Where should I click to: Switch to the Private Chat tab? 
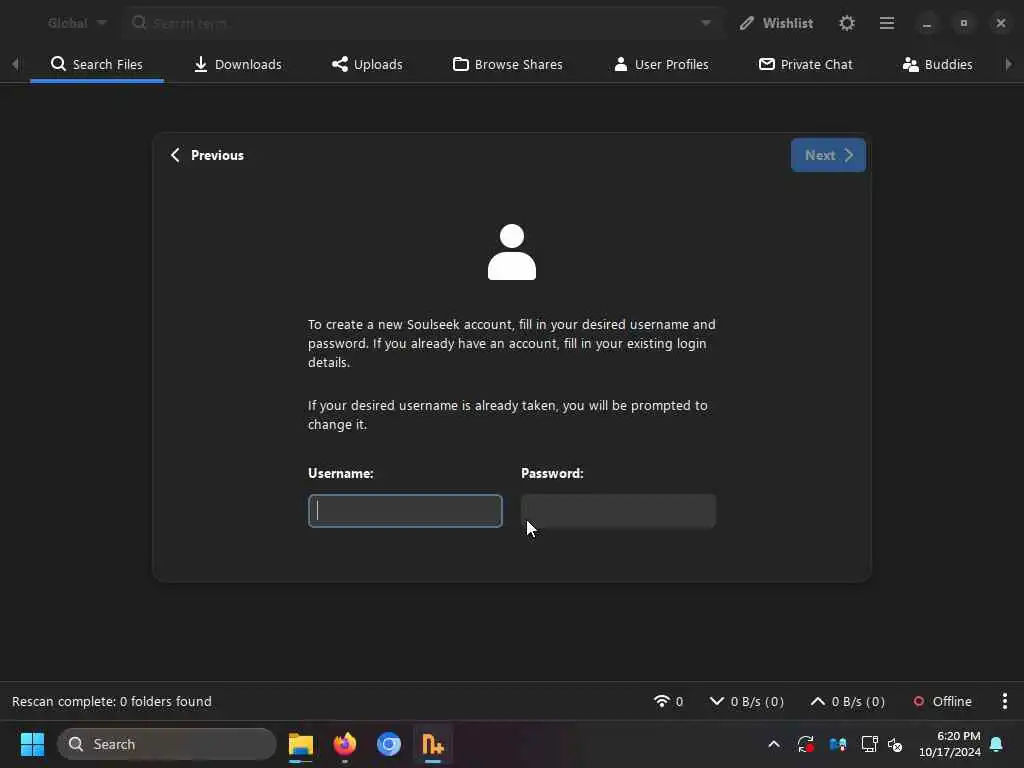click(805, 64)
